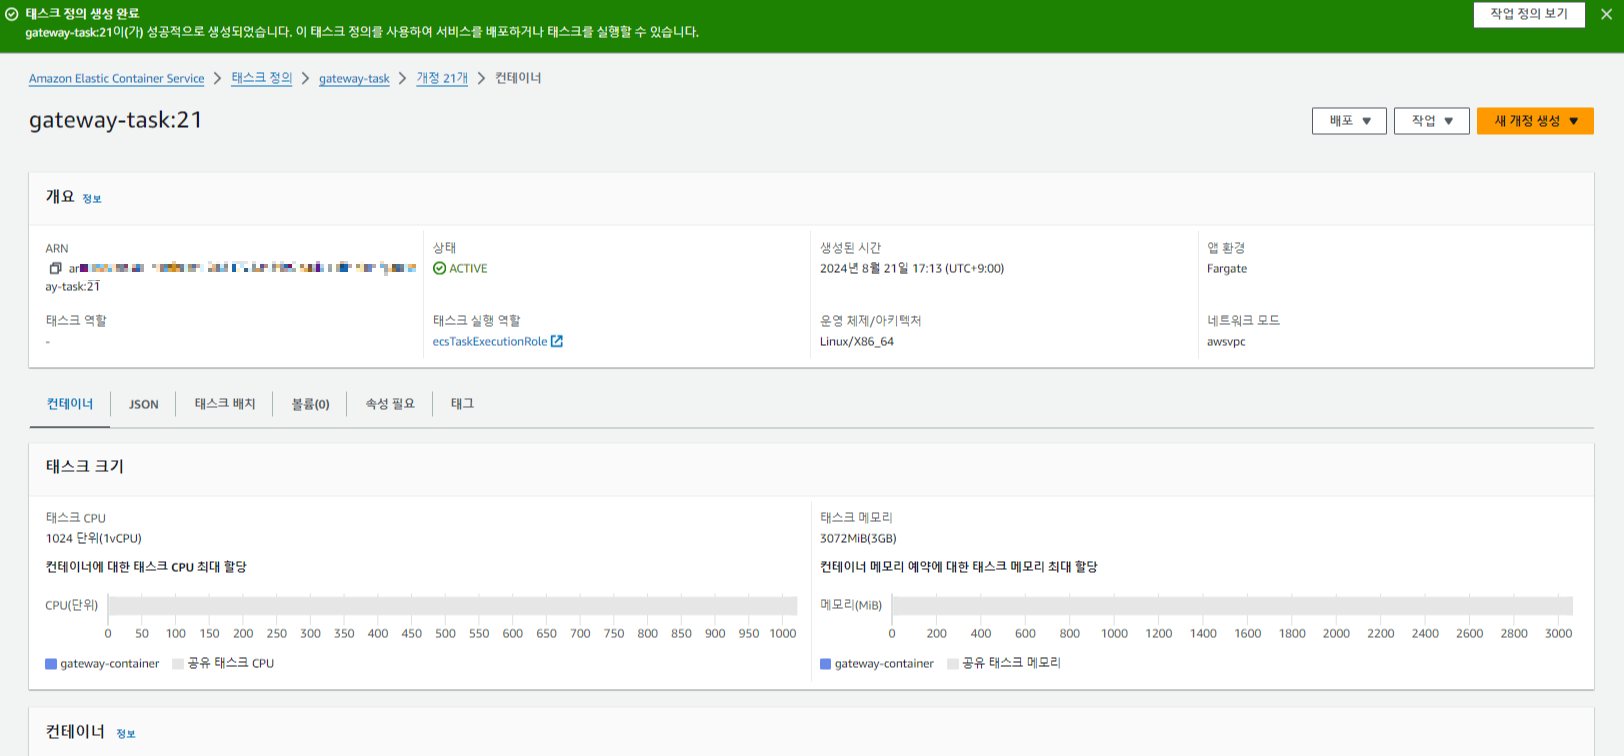This screenshot has width=1624, height=756.
Task: Open external link icon beside ecsTaskExecutionRole
Action: tap(557, 341)
